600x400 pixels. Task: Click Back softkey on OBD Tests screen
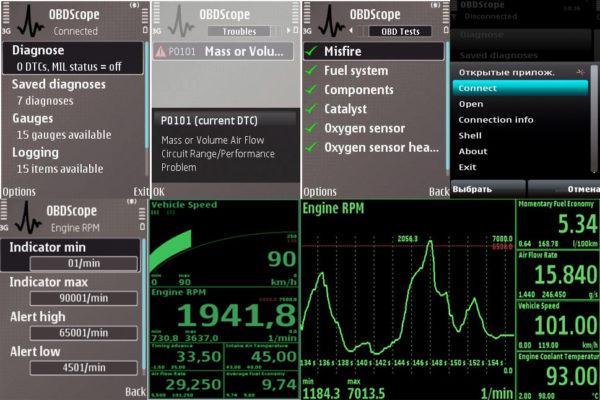pos(439,191)
